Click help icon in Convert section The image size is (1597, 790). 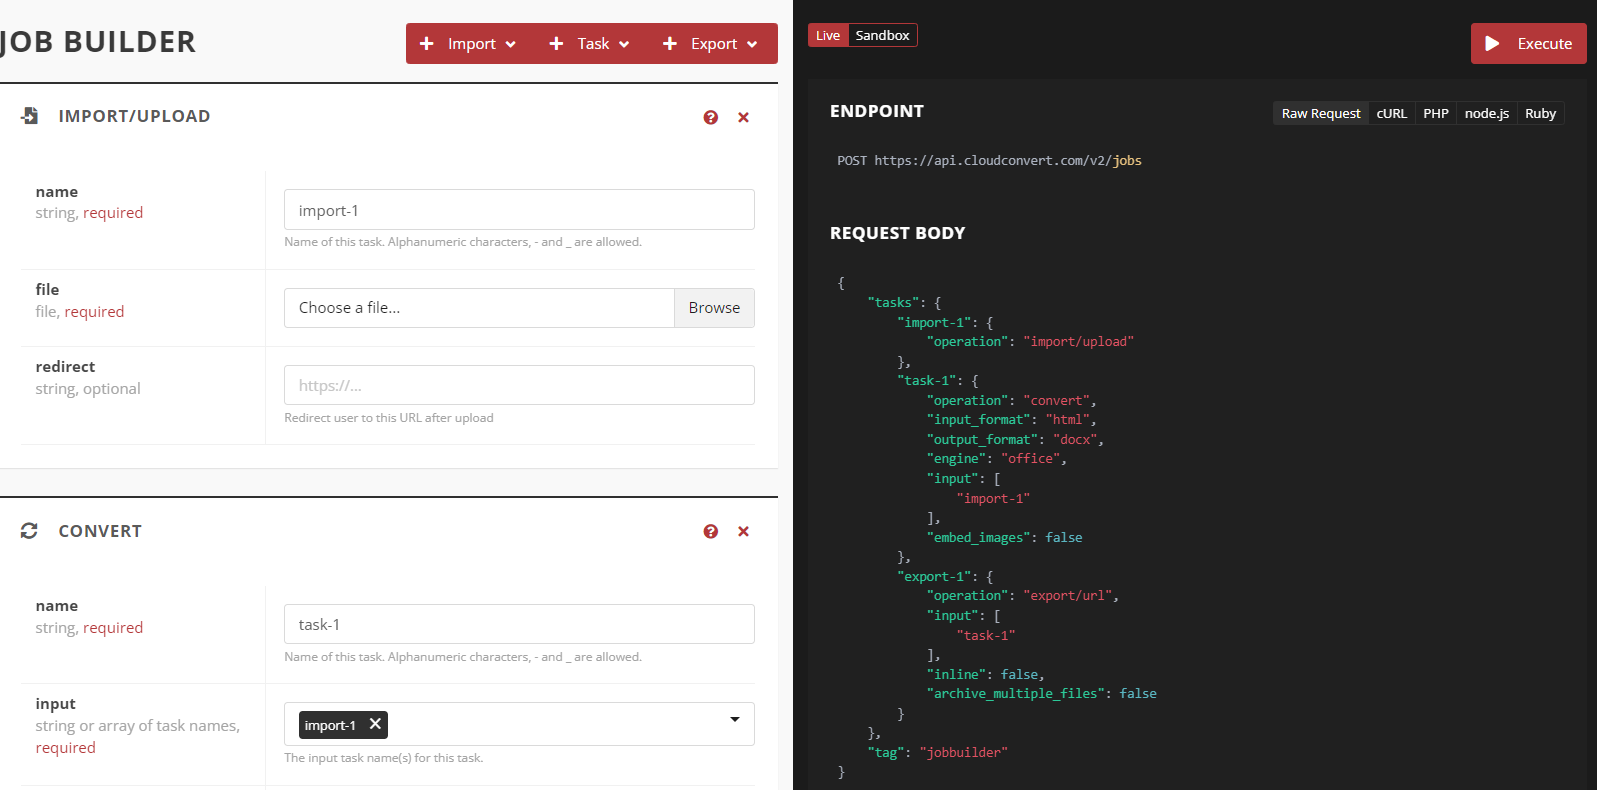[710, 531]
